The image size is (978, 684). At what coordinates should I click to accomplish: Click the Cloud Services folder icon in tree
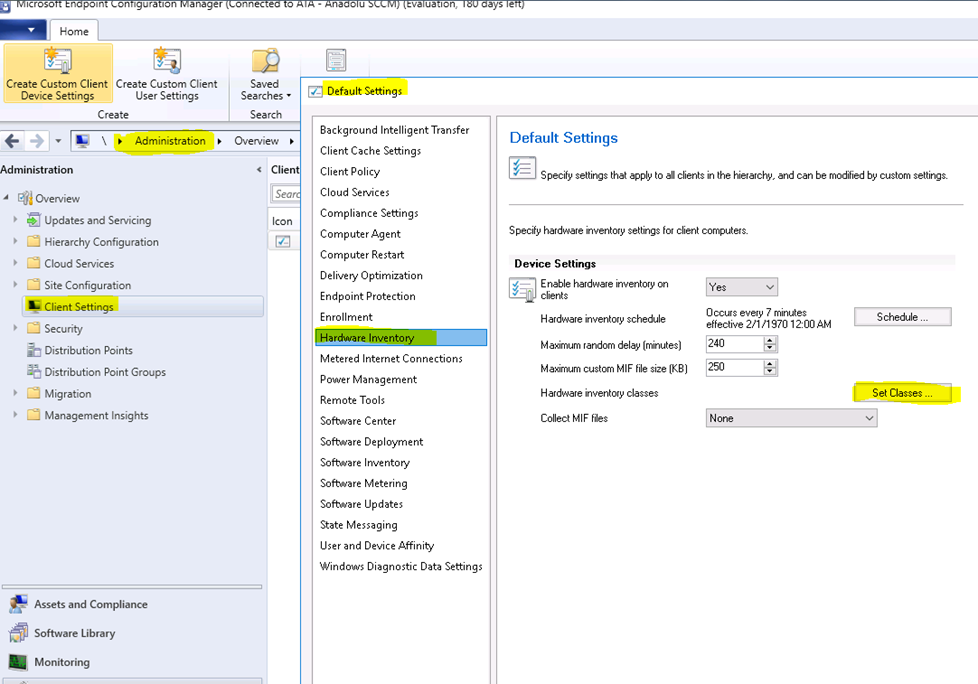coord(34,263)
